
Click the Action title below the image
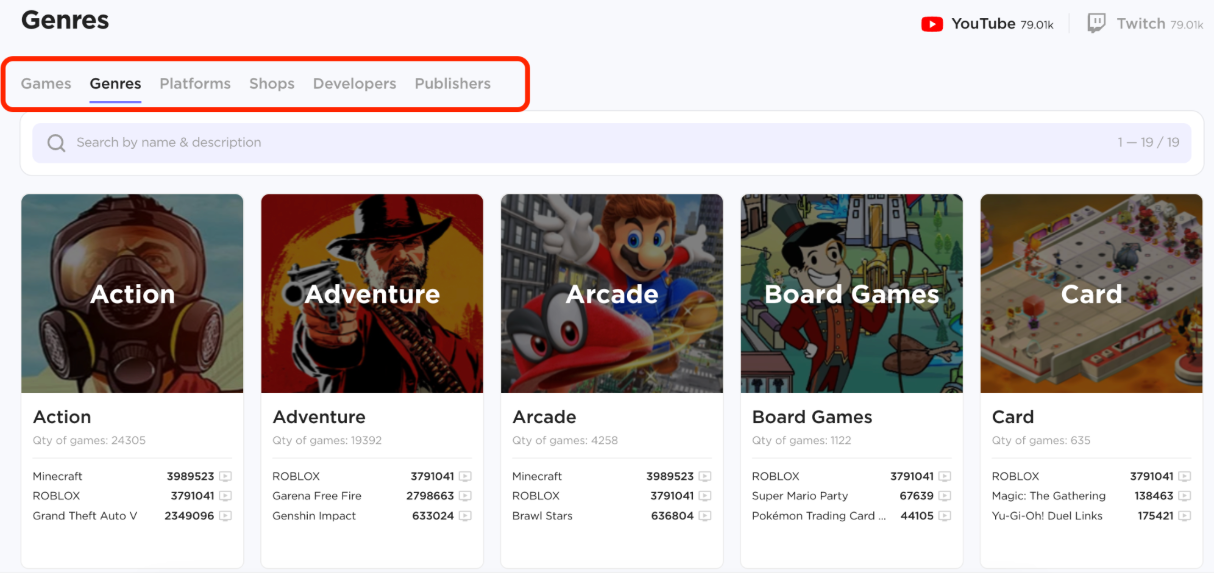click(x=62, y=417)
